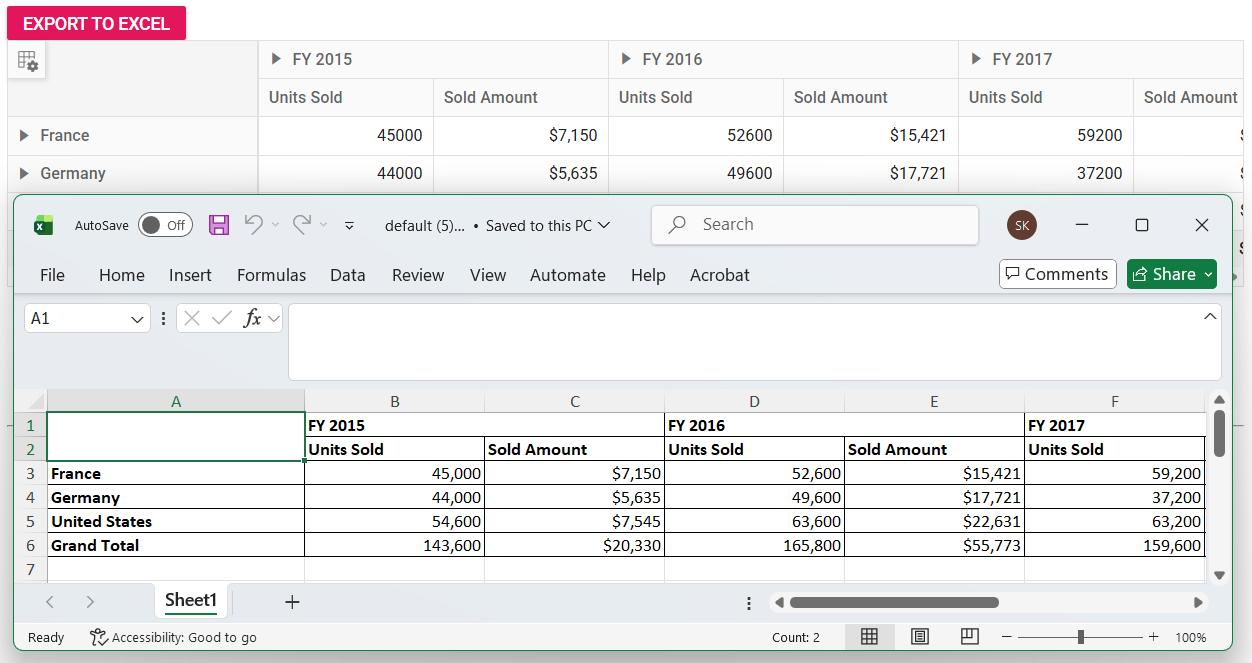The height and width of the screenshot is (663, 1252).
Task: Click the Undo icon
Action: click(x=255, y=224)
